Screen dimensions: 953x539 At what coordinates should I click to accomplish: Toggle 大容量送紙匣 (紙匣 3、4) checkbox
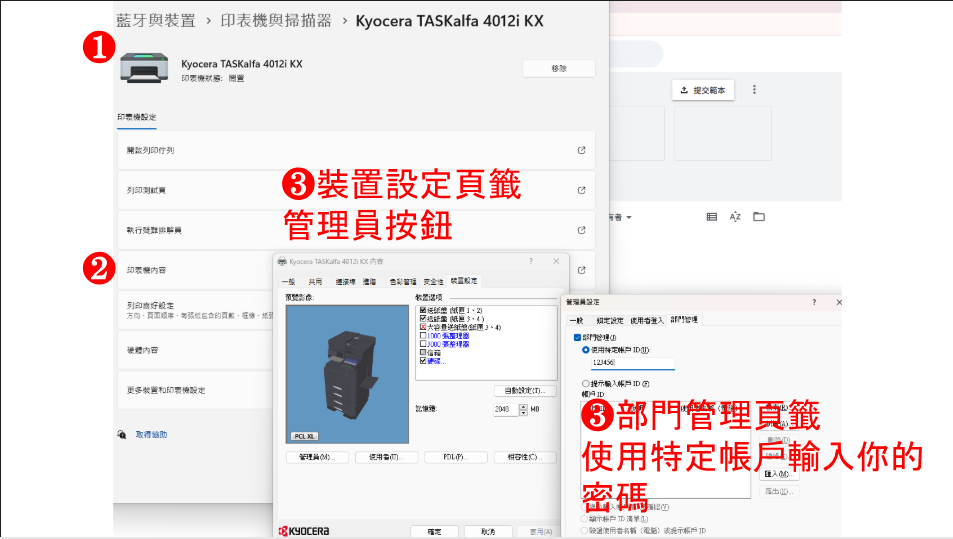point(423,327)
